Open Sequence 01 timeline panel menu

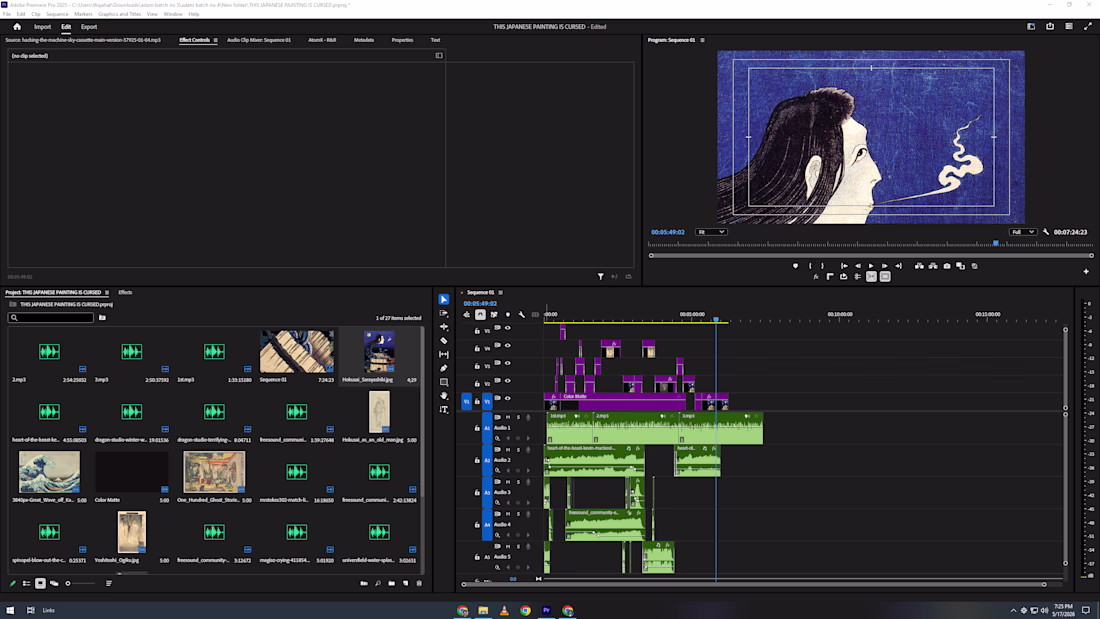click(500, 292)
